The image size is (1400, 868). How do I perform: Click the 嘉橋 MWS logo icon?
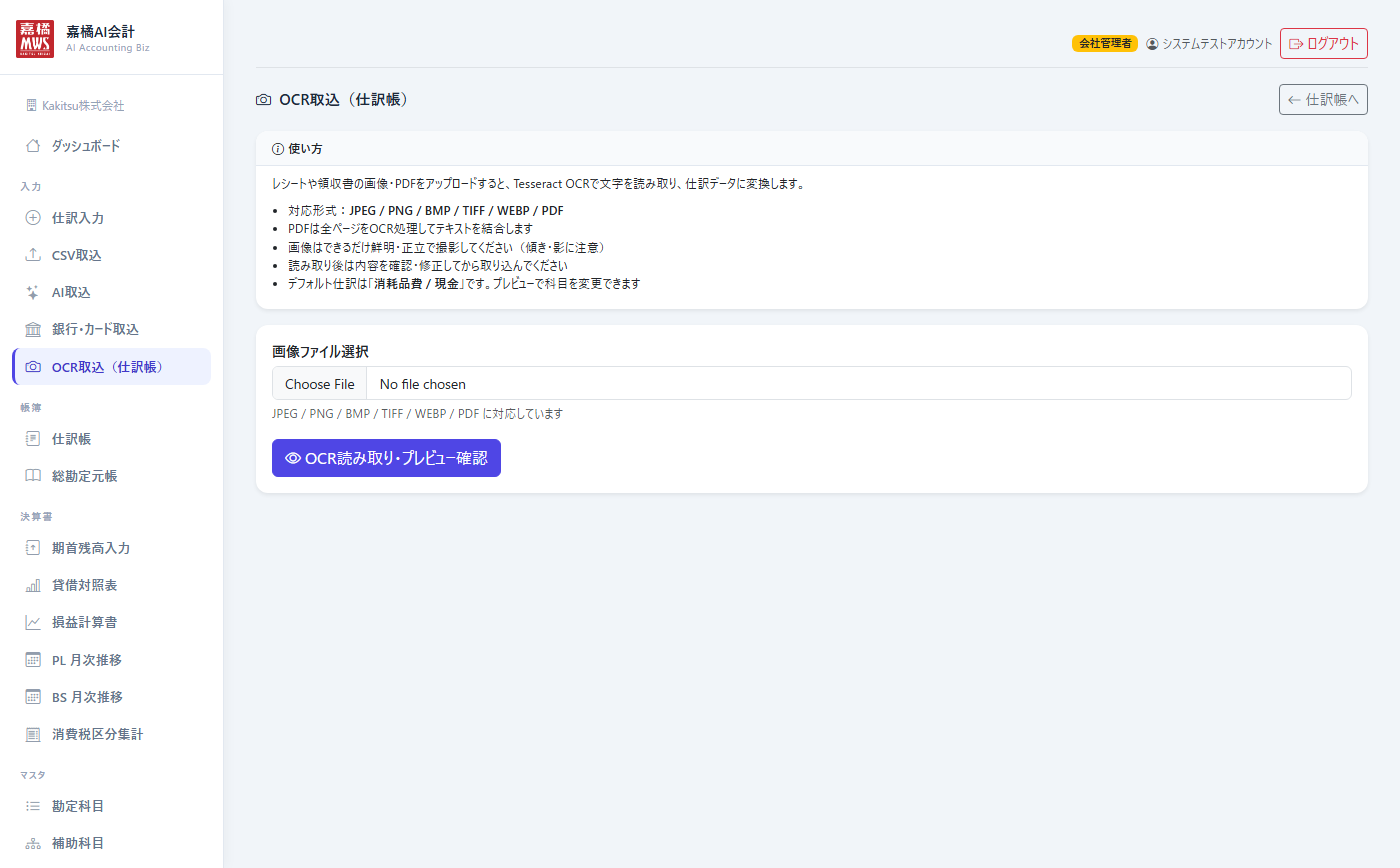pos(35,38)
